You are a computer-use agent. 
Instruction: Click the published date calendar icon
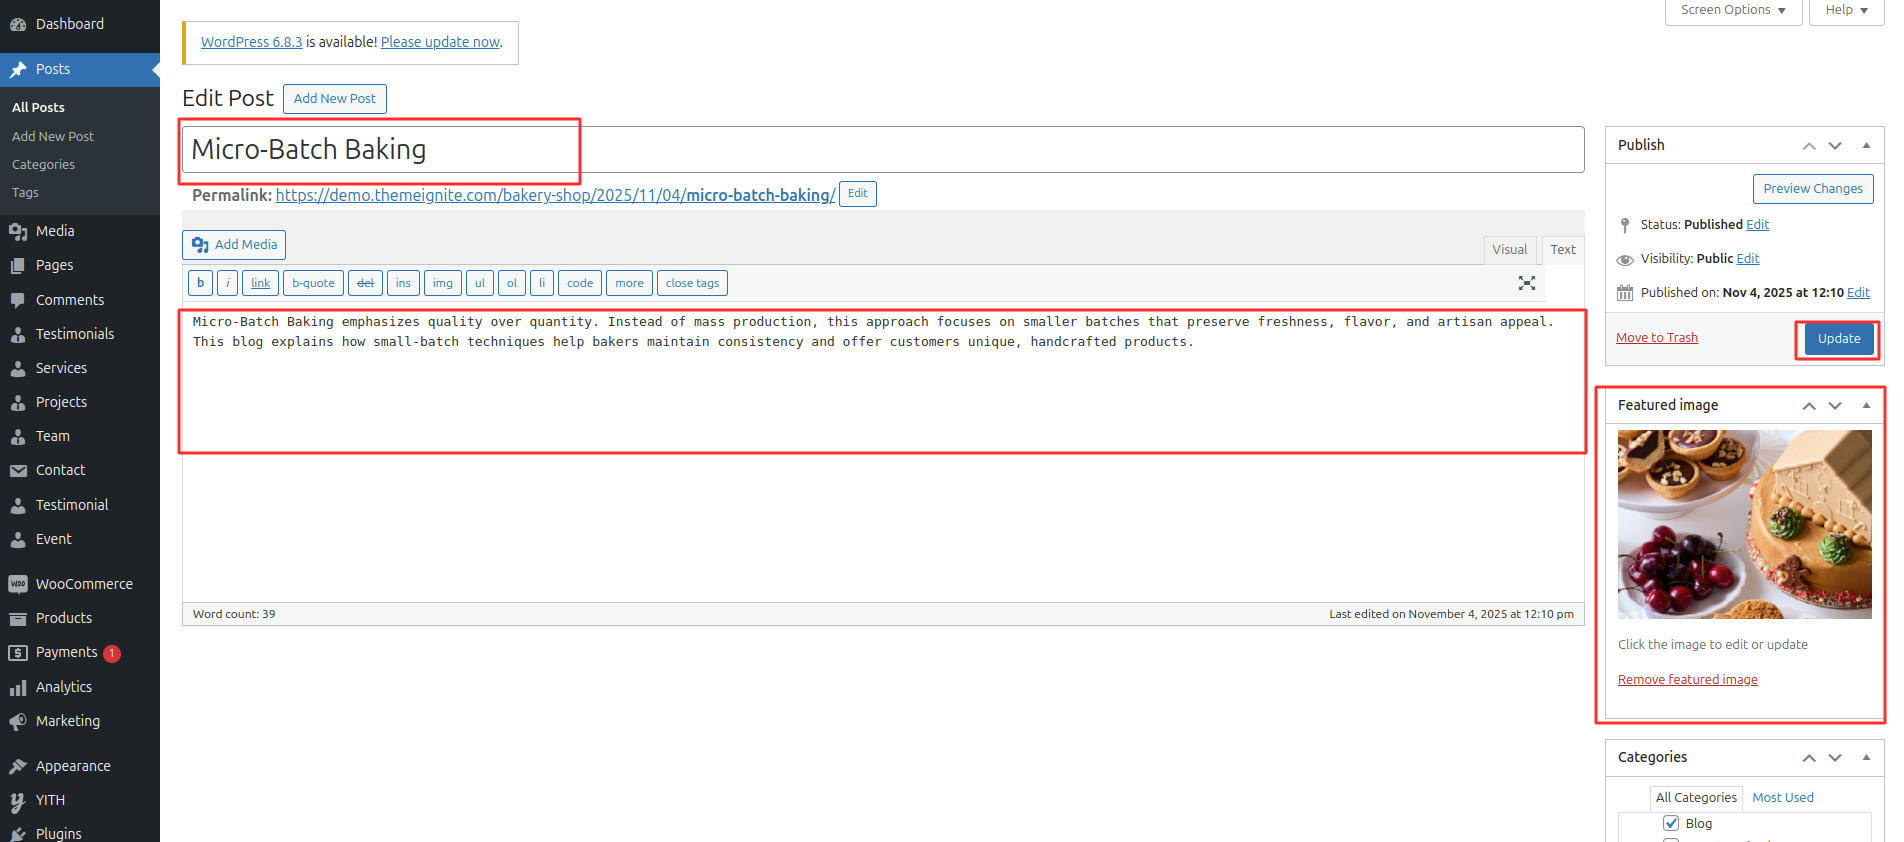(1625, 293)
